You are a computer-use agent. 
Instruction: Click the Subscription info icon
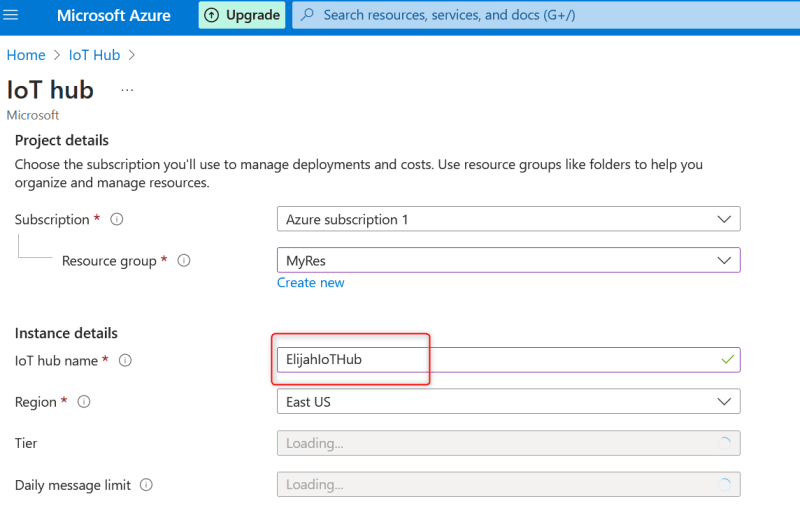[117, 219]
